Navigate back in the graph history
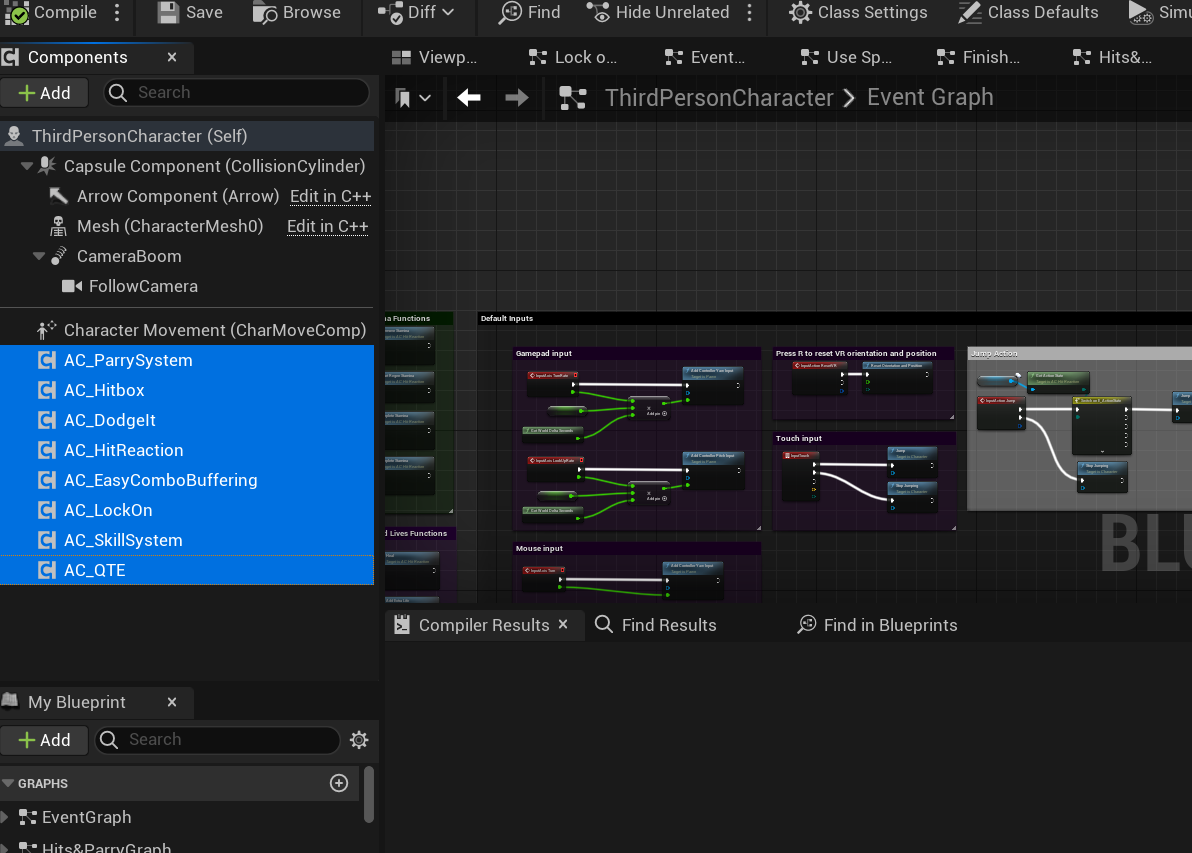Screen dimensions: 1192x853 469,96
